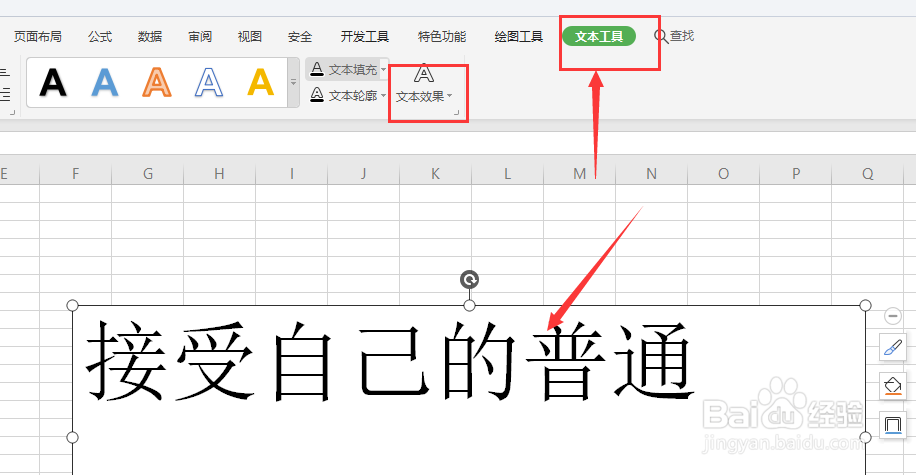Click the left-middle handle of text box
Viewport: 916px width, 475px height.
point(72,437)
